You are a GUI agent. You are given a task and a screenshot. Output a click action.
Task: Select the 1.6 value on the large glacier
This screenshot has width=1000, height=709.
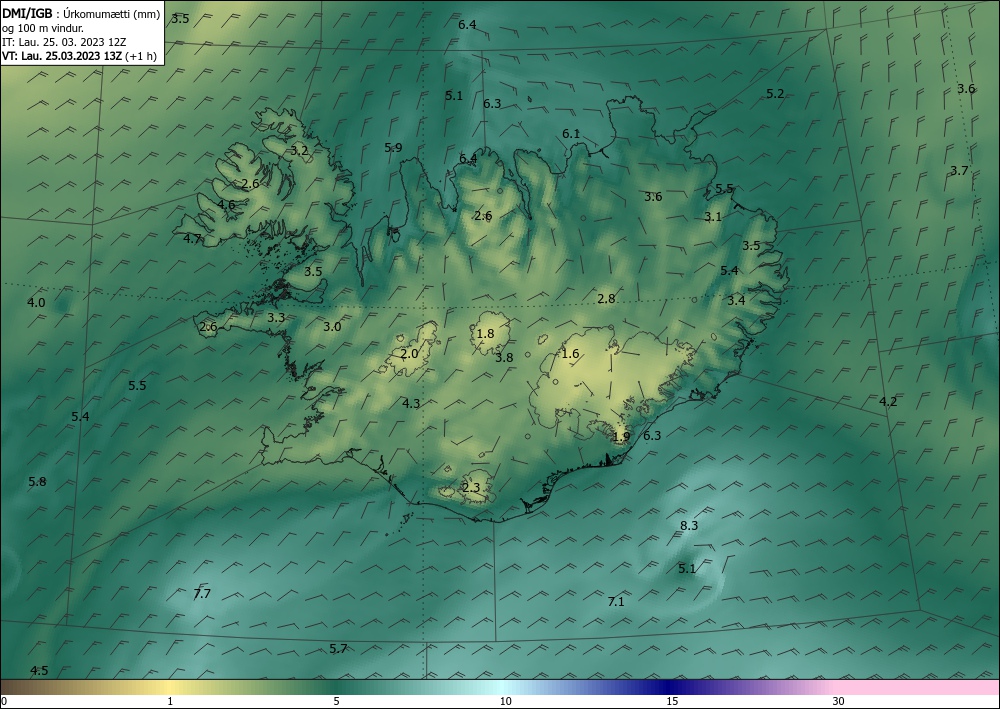[x=570, y=354]
